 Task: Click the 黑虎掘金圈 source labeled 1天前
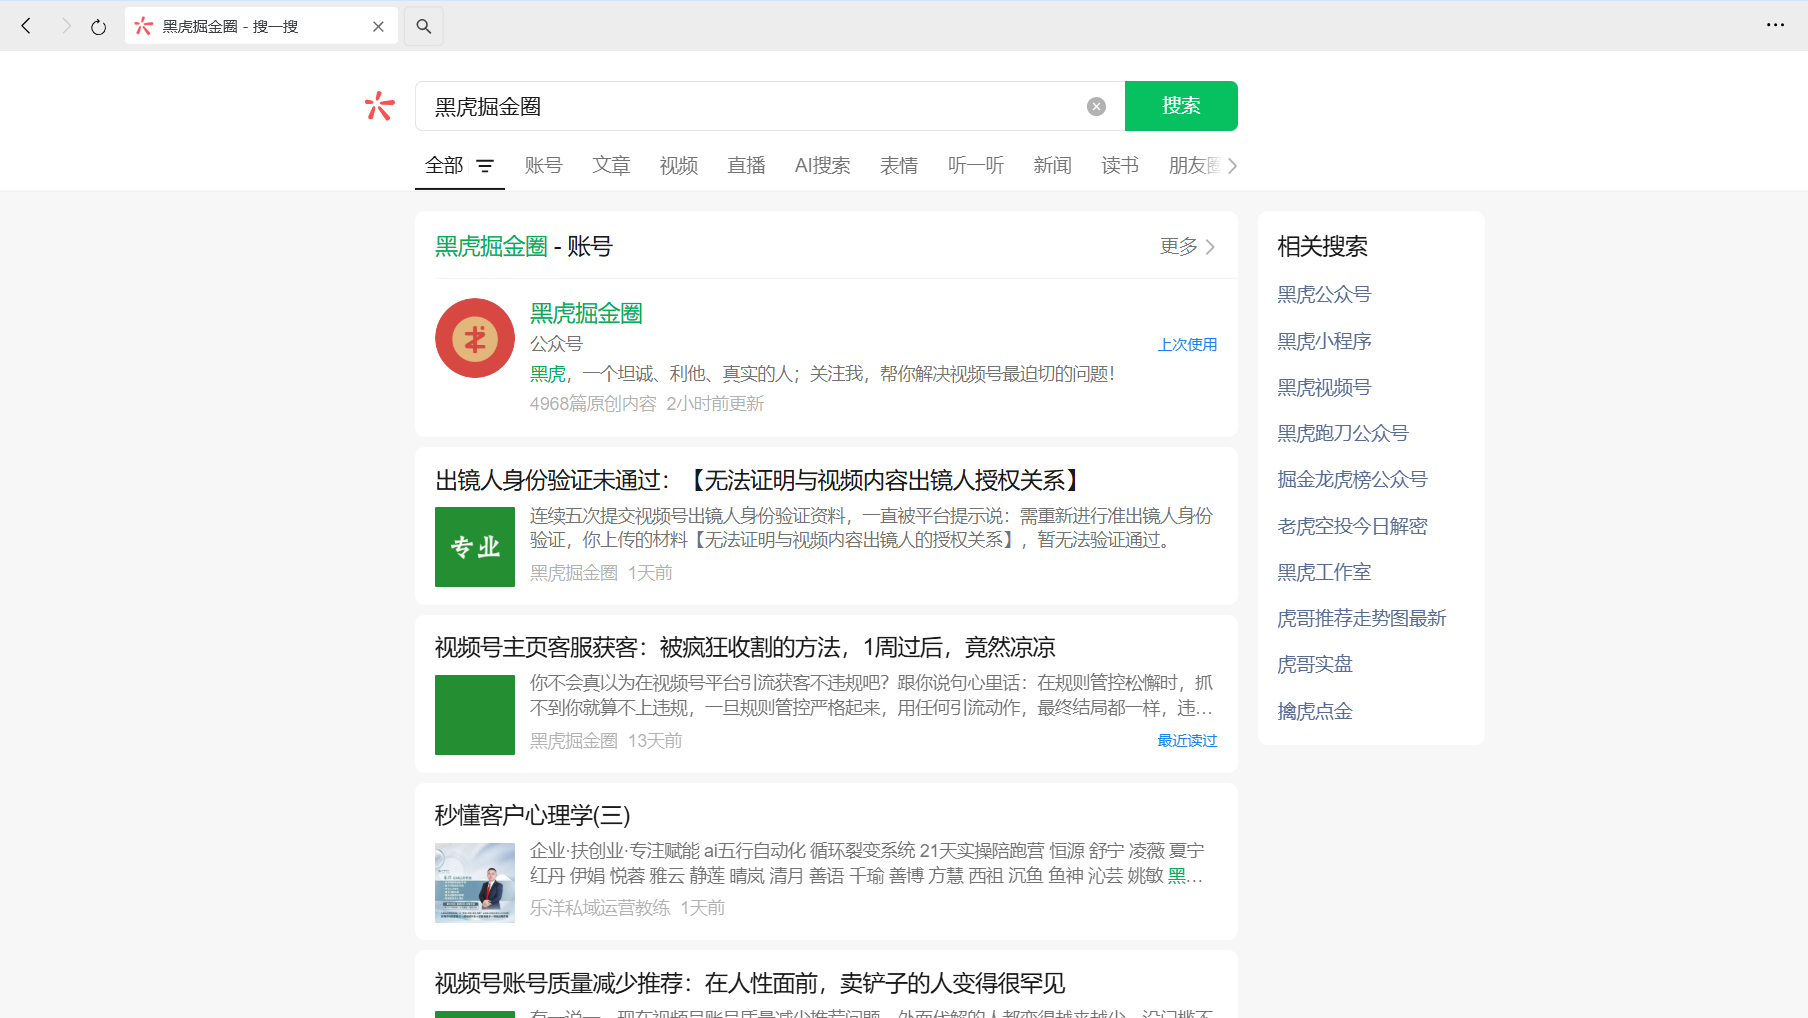click(x=574, y=573)
